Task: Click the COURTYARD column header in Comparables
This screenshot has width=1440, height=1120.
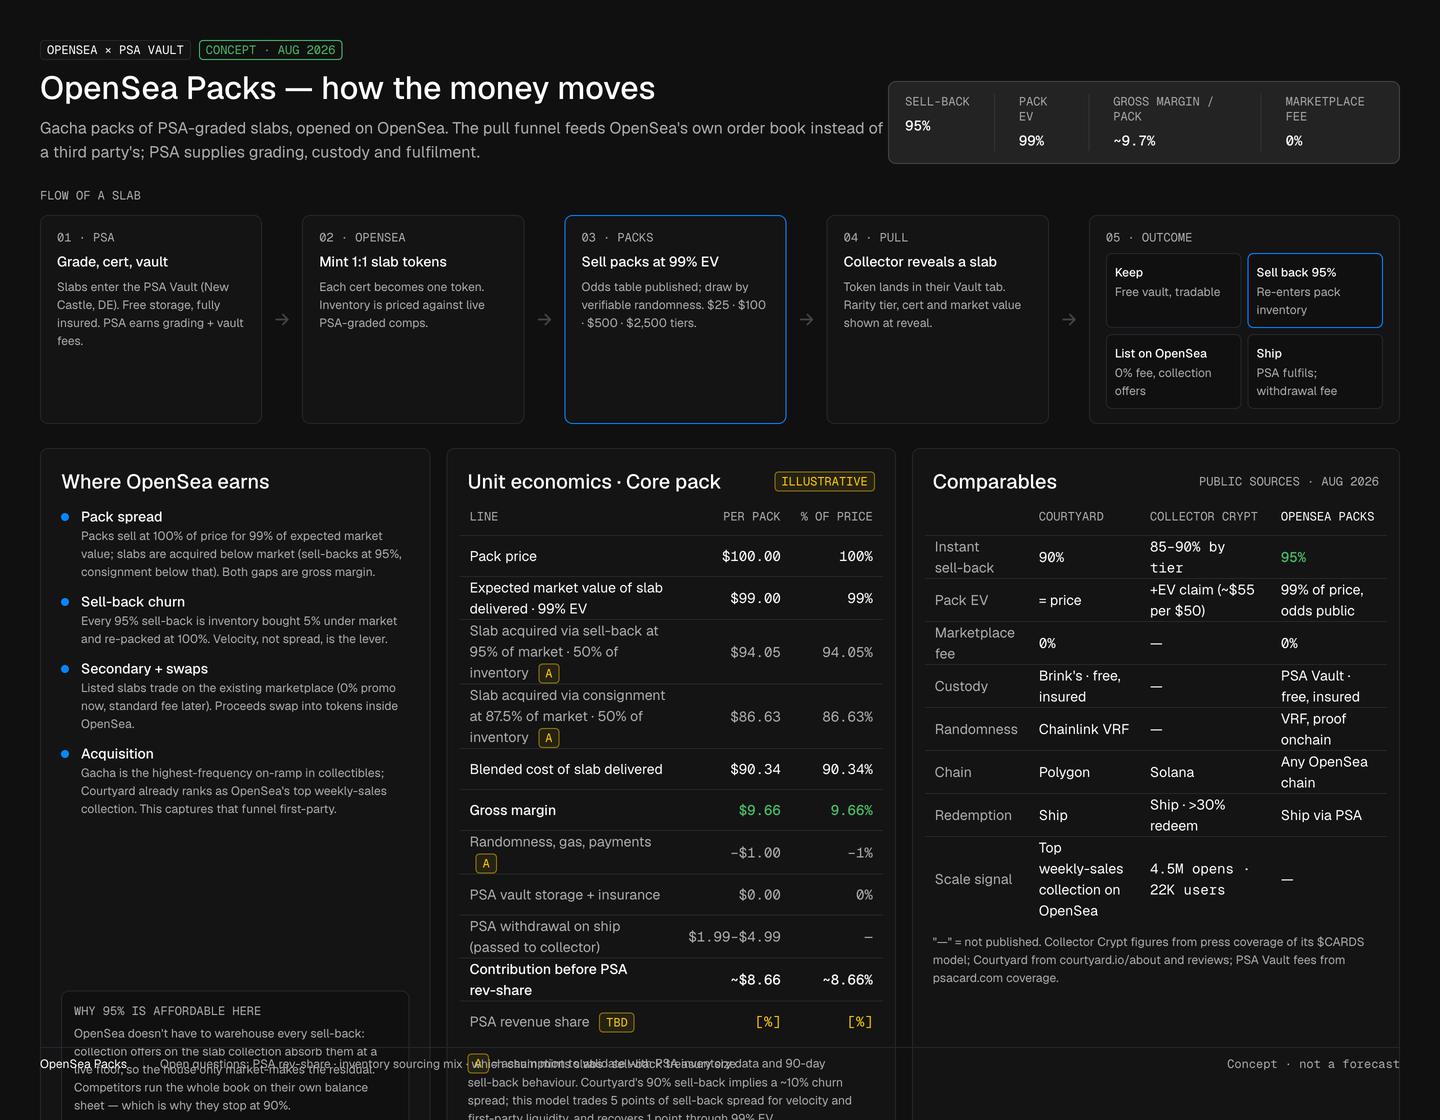Action: [x=1071, y=517]
